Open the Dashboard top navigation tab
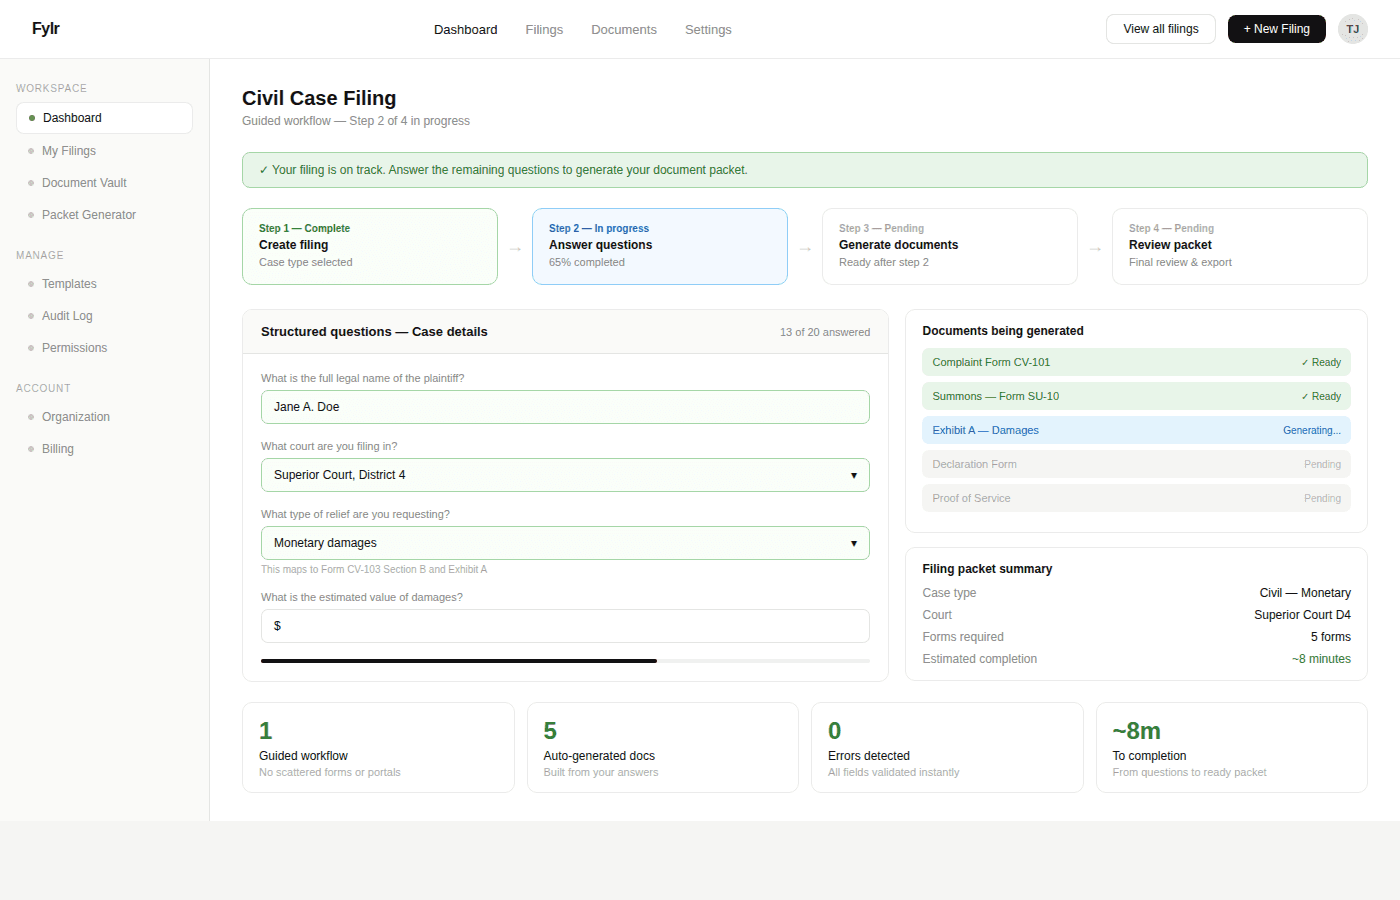This screenshot has width=1400, height=900. (465, 30)
